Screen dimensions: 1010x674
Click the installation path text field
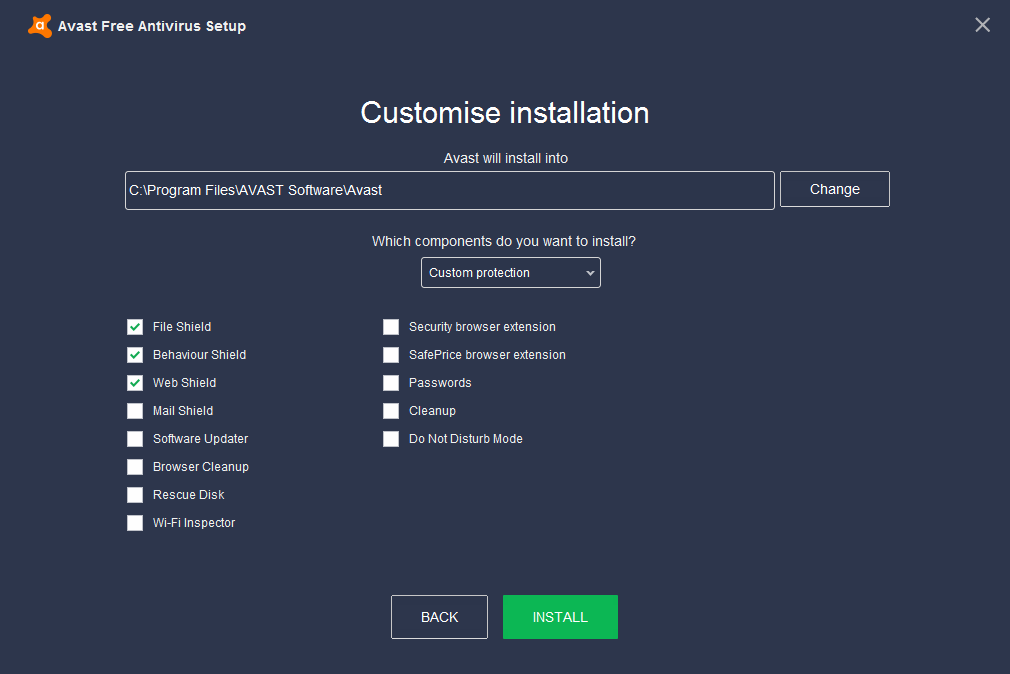point(449,190)
